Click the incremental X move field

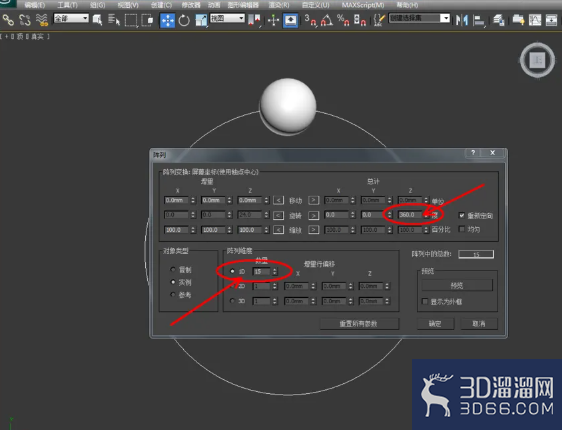tap(176, 200)
